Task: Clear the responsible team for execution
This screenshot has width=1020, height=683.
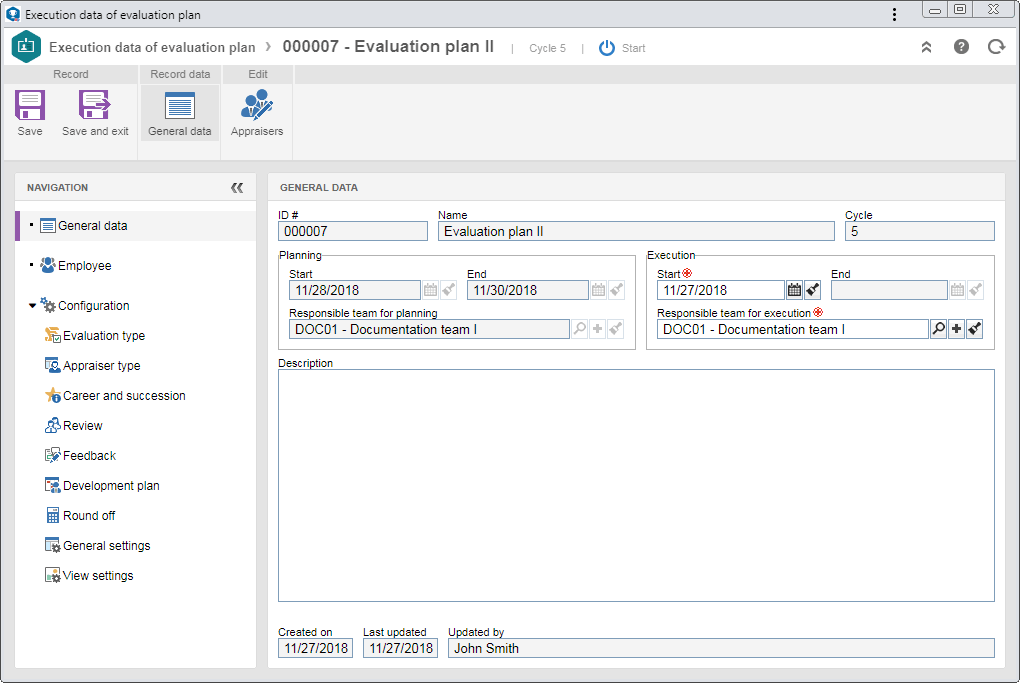Action: tap(974, 329)
